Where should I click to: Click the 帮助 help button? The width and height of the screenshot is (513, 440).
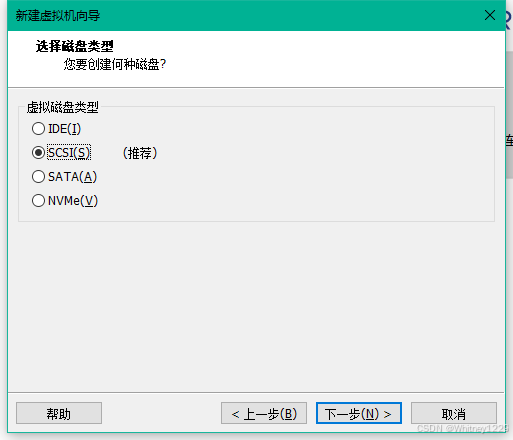coord(59,413)
